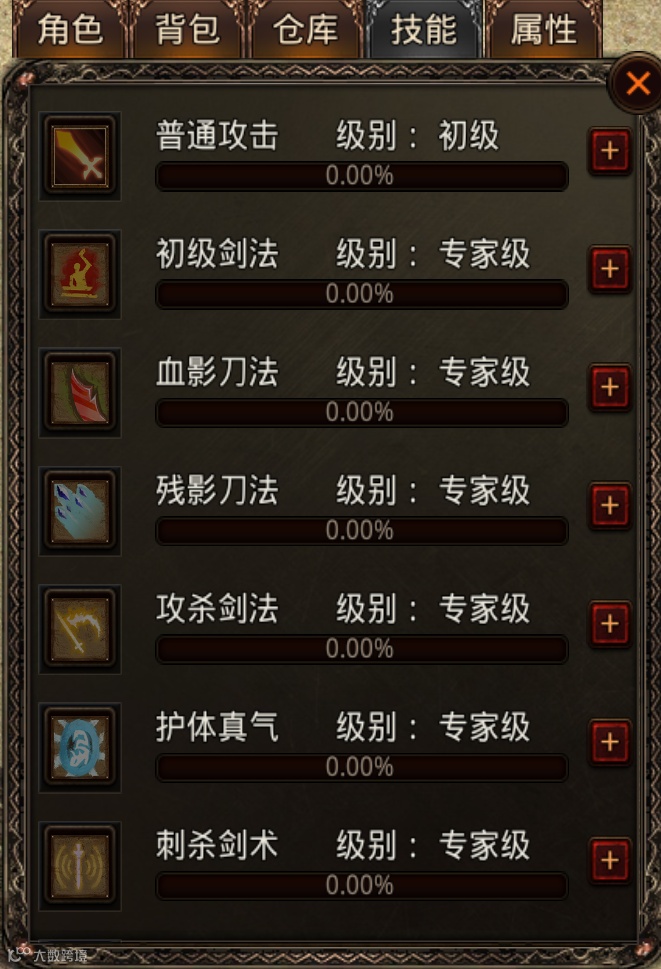
Task: Add point to 血影刀法 via plus
Action: pos(610,387)
